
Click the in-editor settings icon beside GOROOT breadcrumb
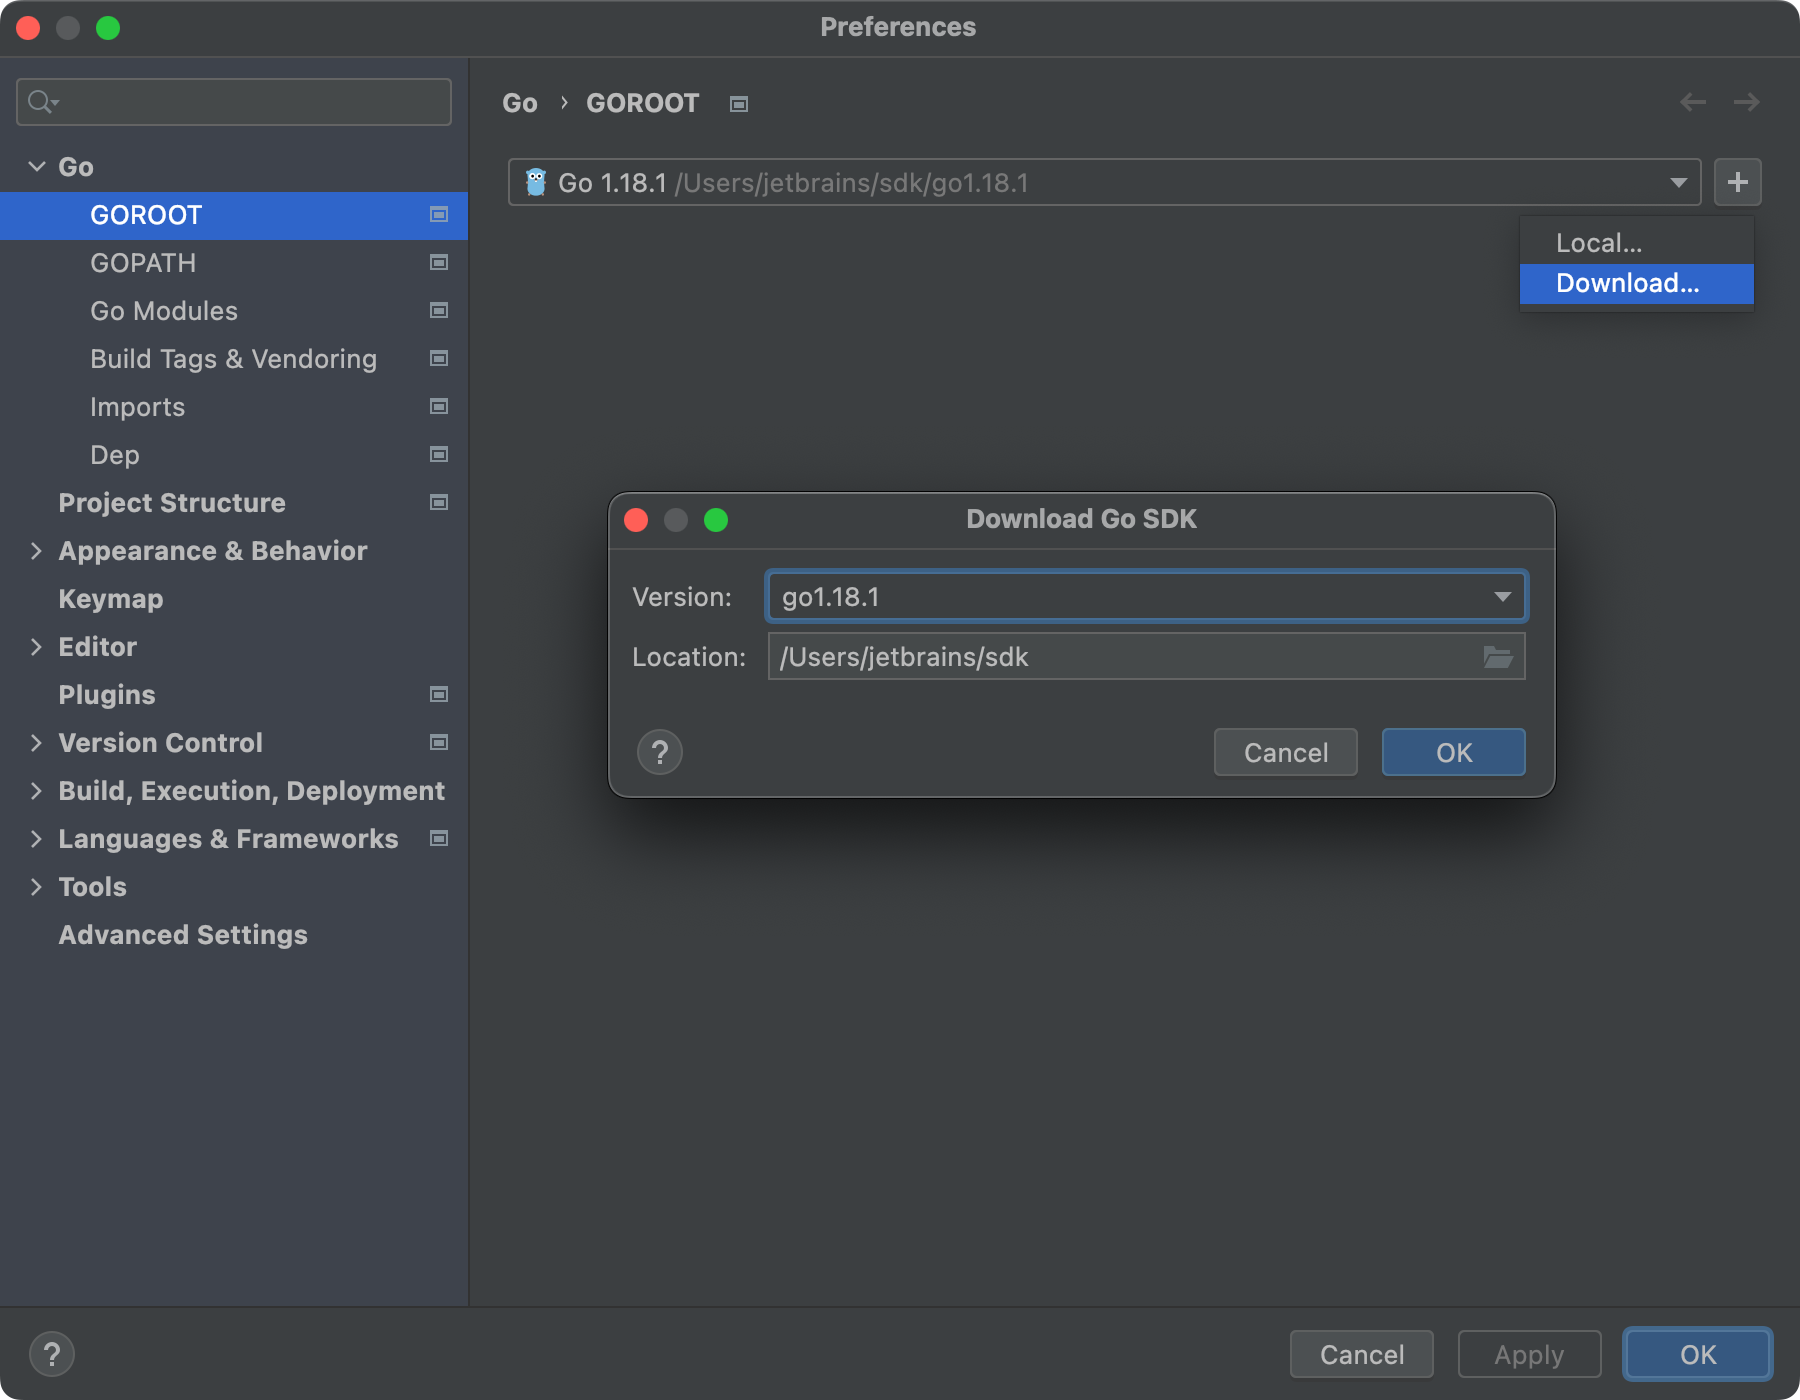click(738, 103)
